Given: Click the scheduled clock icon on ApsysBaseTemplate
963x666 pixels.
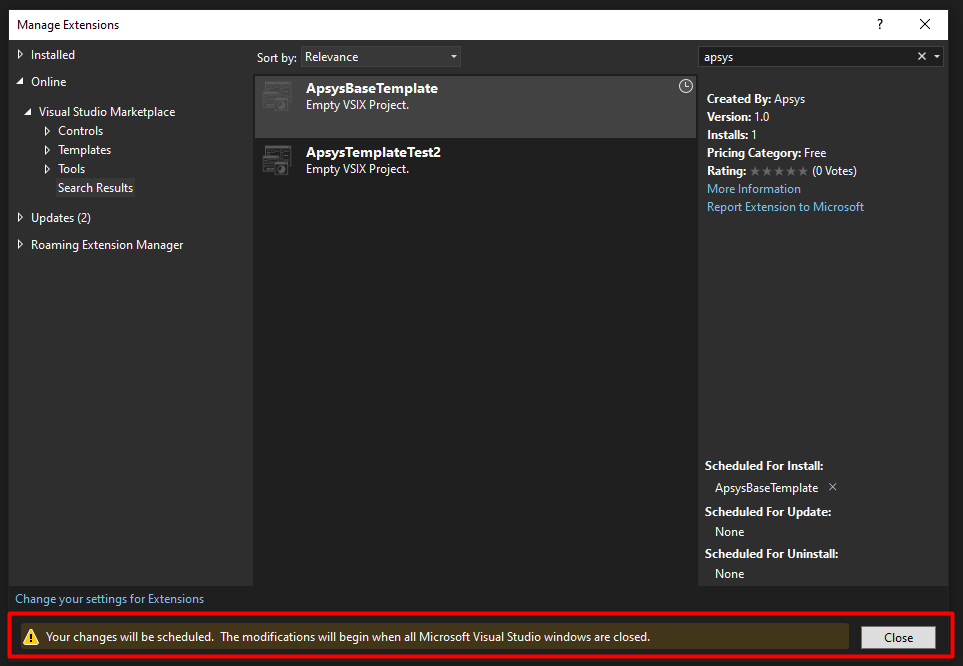Looking at the screenshot, I should [685, 87].
